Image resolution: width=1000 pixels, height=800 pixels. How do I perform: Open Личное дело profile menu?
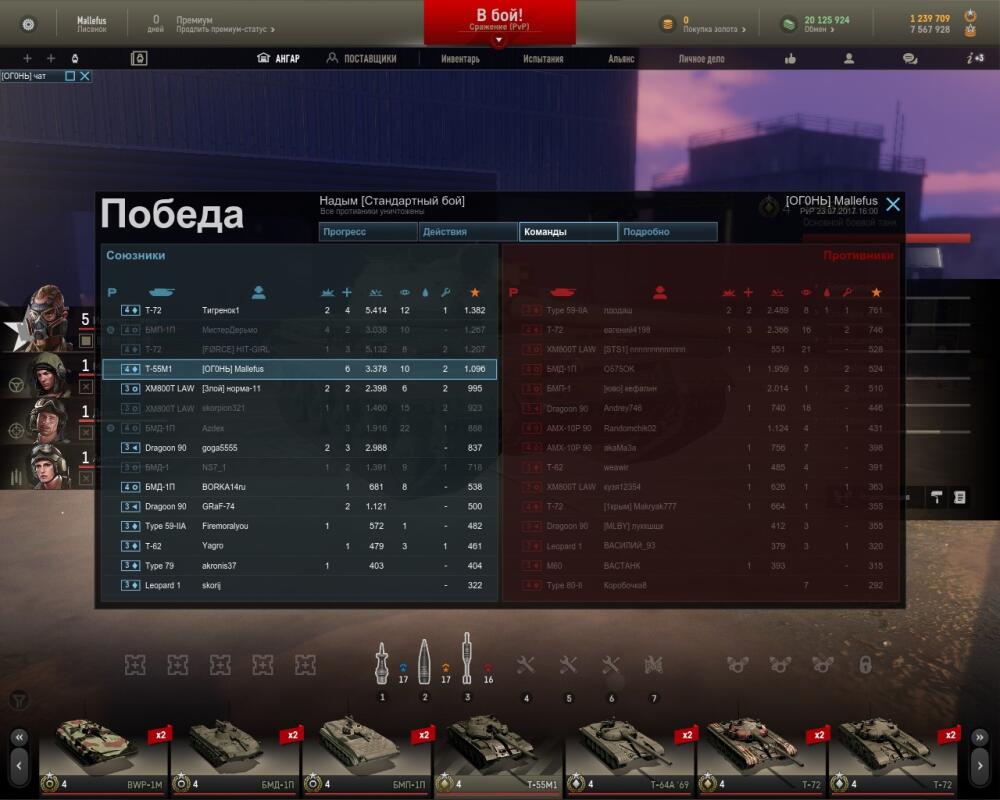tap(702, 59)
